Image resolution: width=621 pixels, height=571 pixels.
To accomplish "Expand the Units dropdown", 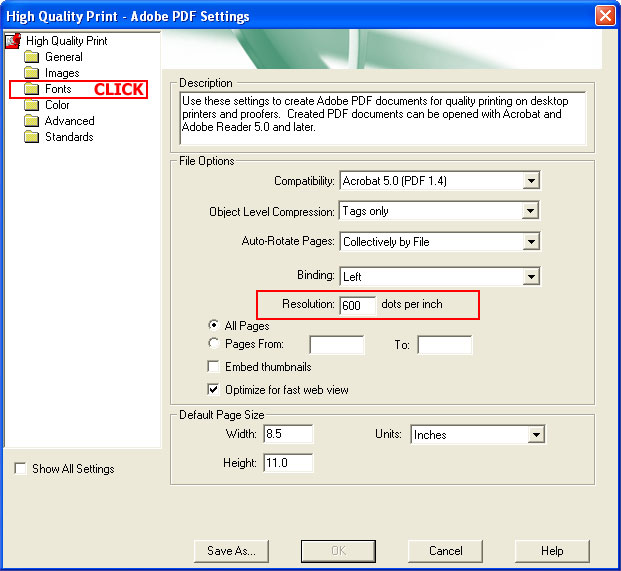I will click(536, 435).
